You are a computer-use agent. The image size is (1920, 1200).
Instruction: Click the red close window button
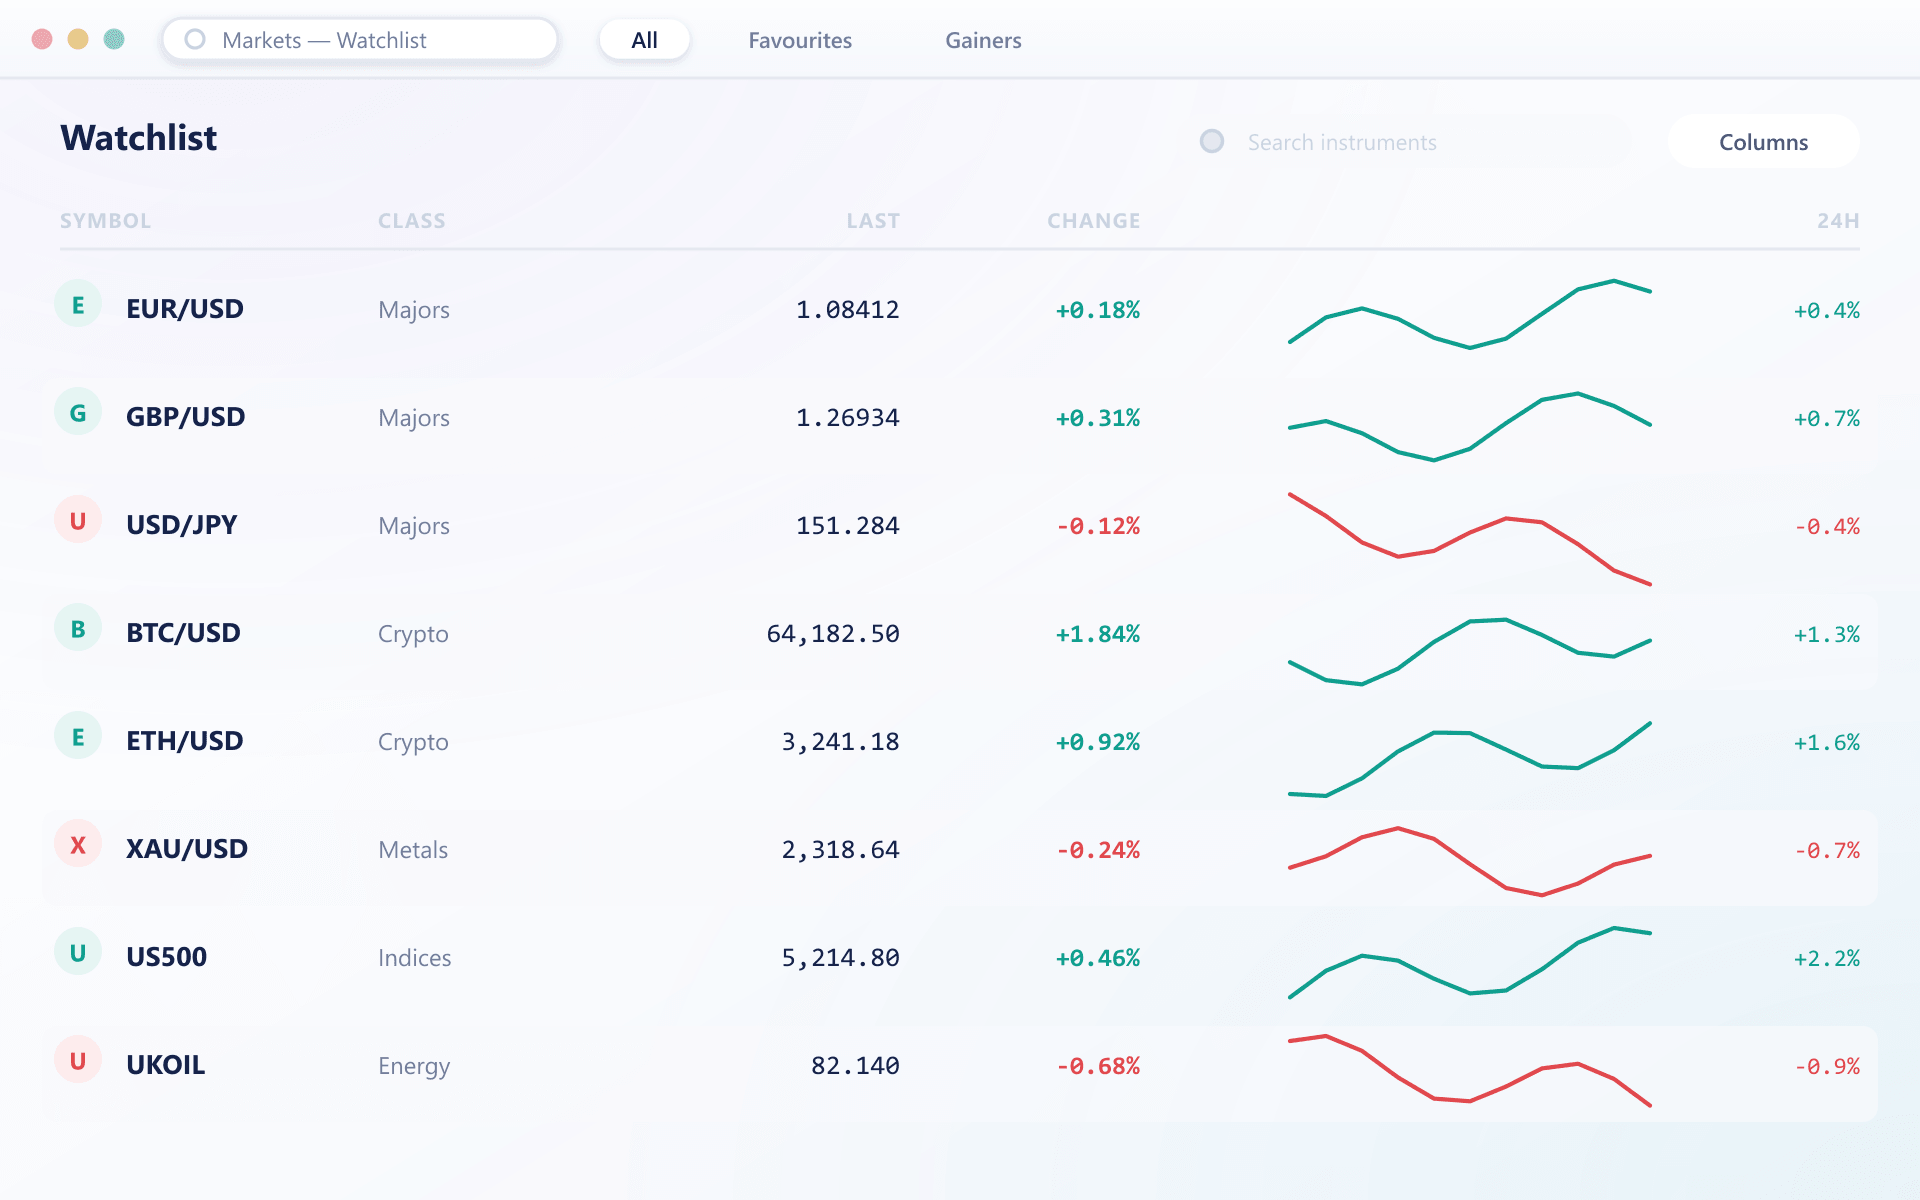click(42, 39)
